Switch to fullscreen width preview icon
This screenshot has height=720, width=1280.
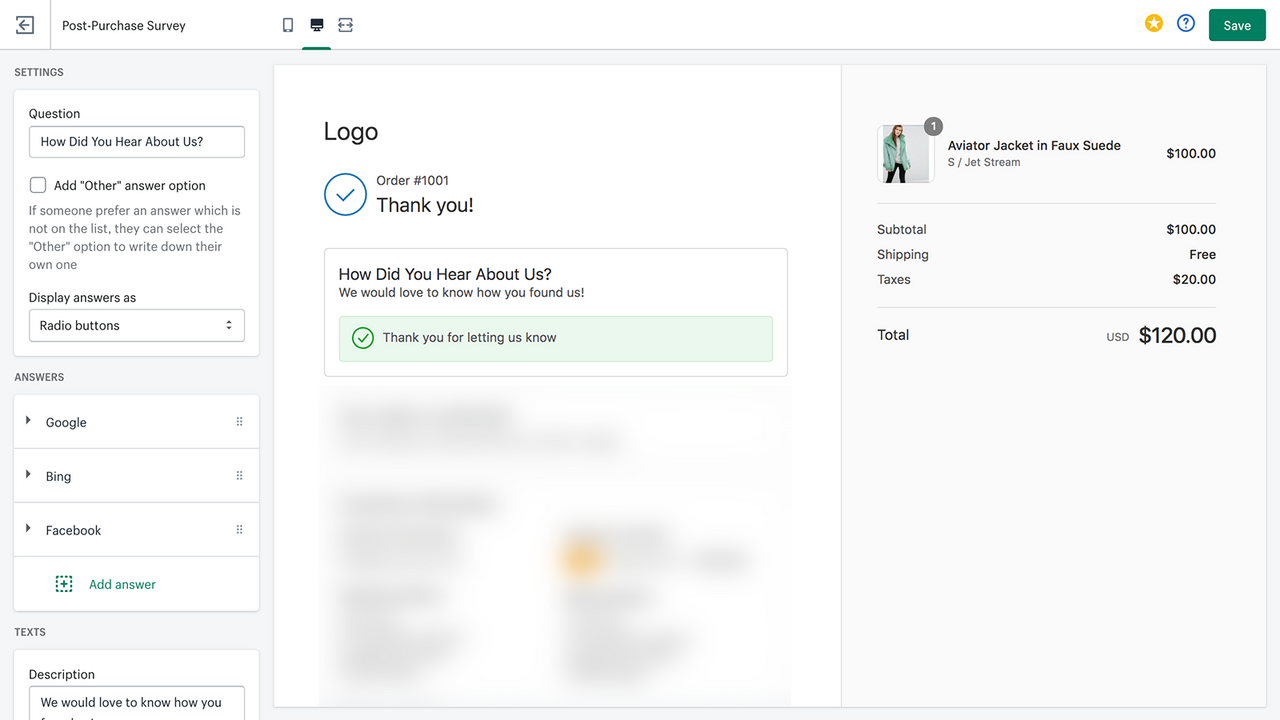click(346, 25)
